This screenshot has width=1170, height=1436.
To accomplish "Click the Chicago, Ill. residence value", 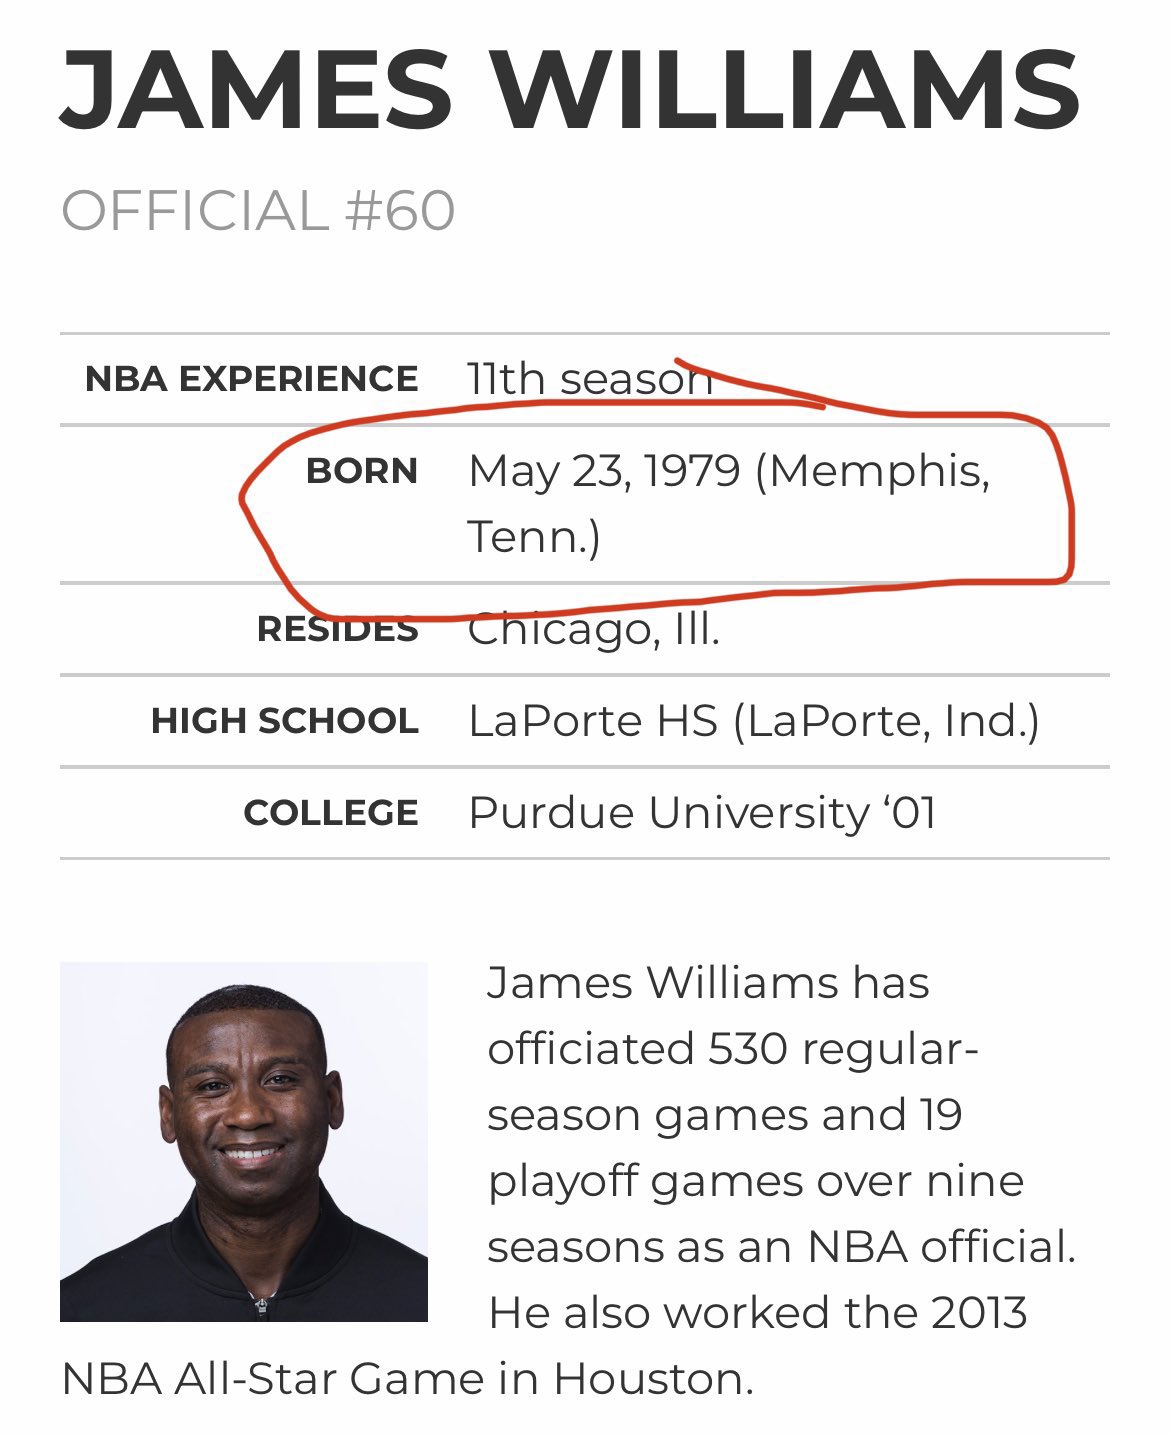I will click(x=594, y=629).
